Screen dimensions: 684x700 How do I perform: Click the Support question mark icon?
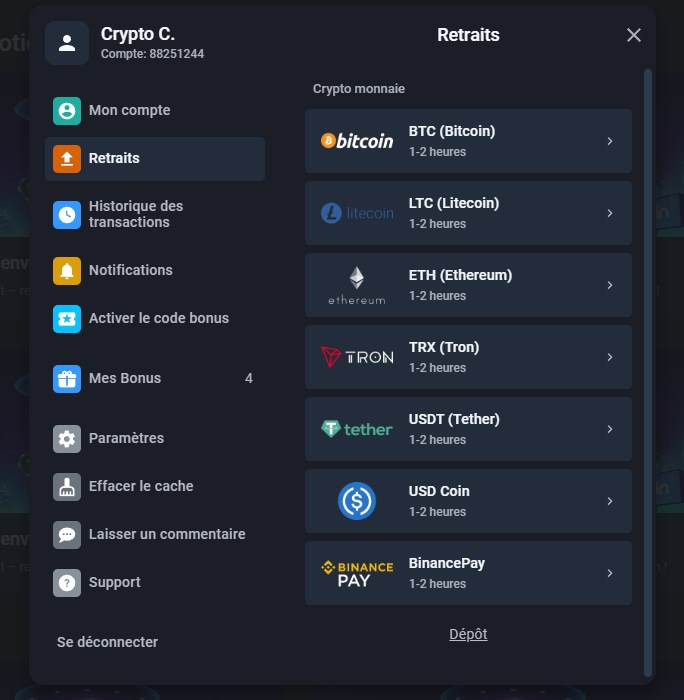pyautogui.click(x=67, y=583)
